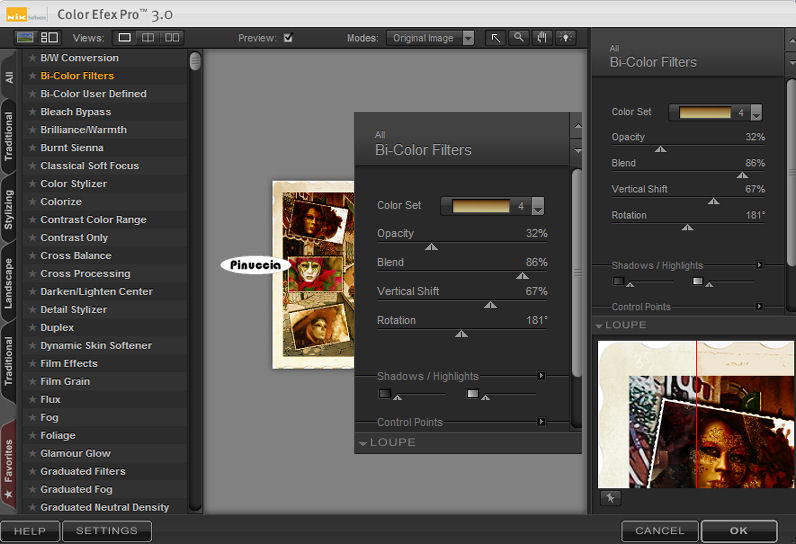Click the Nik Software logo
Viewport: 796px width, 544px height.
(x=26, y=15)
